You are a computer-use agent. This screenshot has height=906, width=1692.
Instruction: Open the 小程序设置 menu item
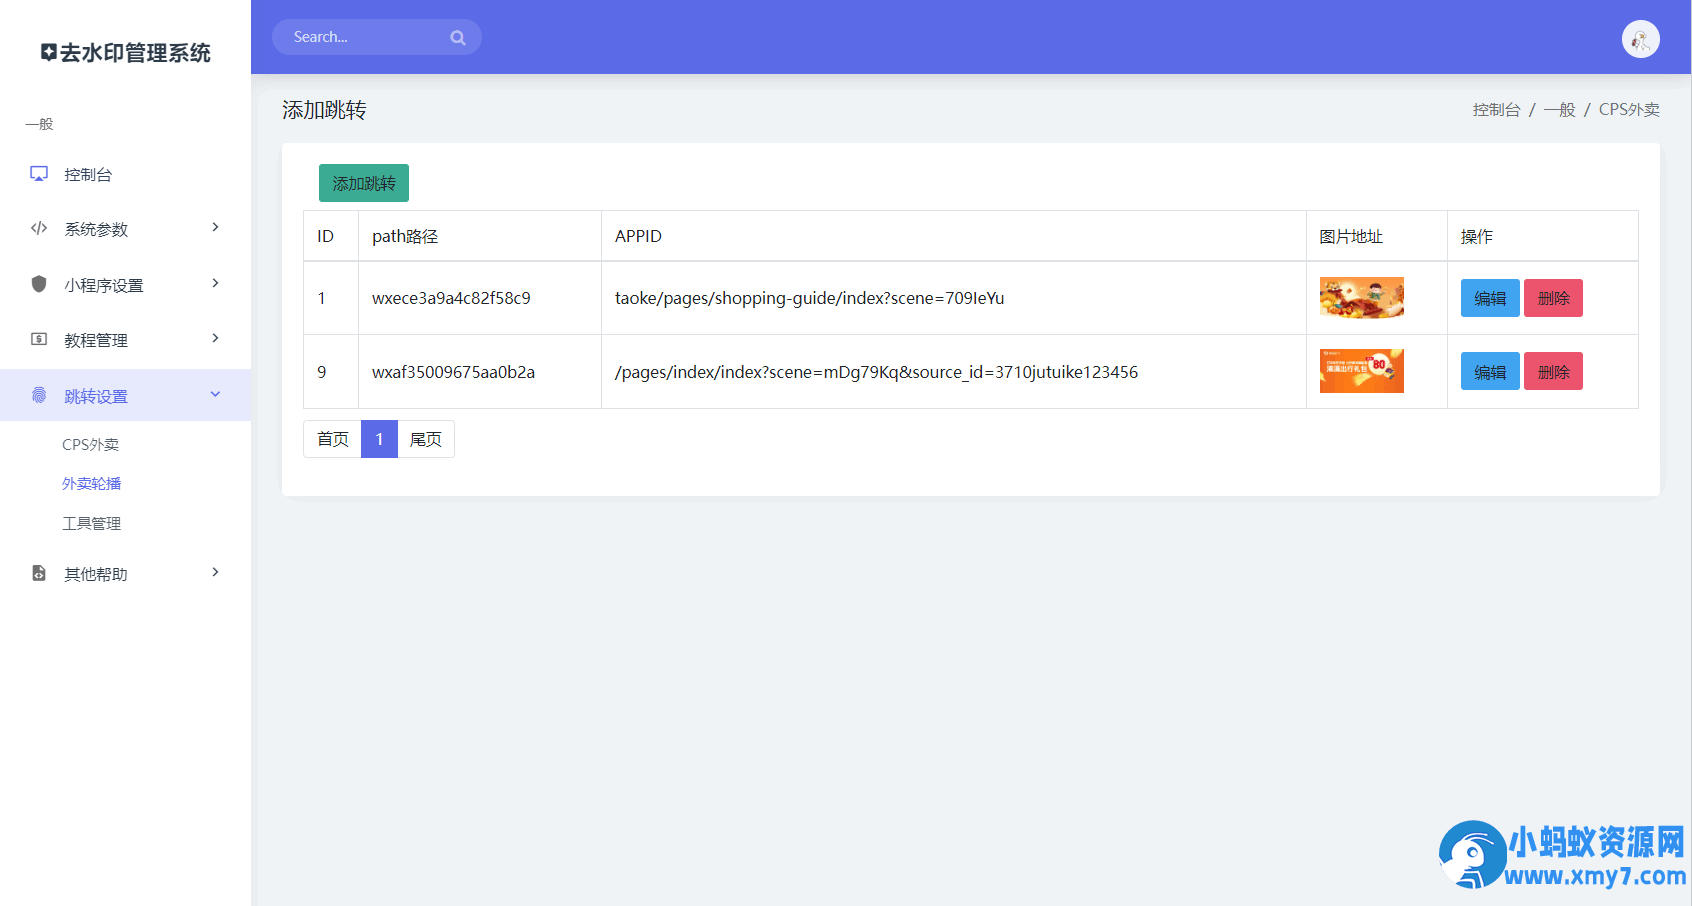tap(125, 285)
